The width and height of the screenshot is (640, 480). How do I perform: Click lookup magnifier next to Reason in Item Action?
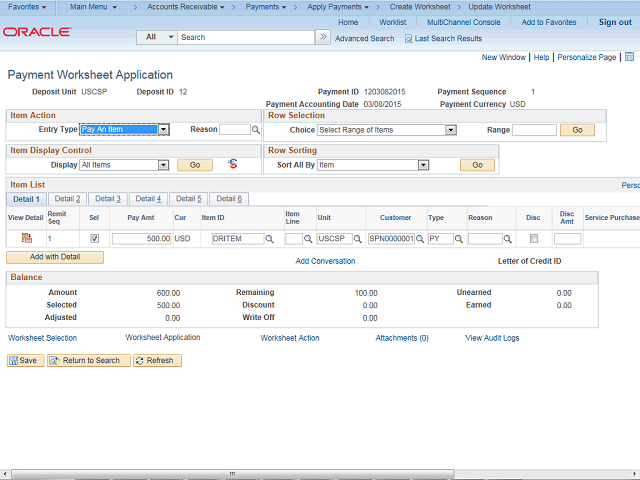(x=257, y=130)
